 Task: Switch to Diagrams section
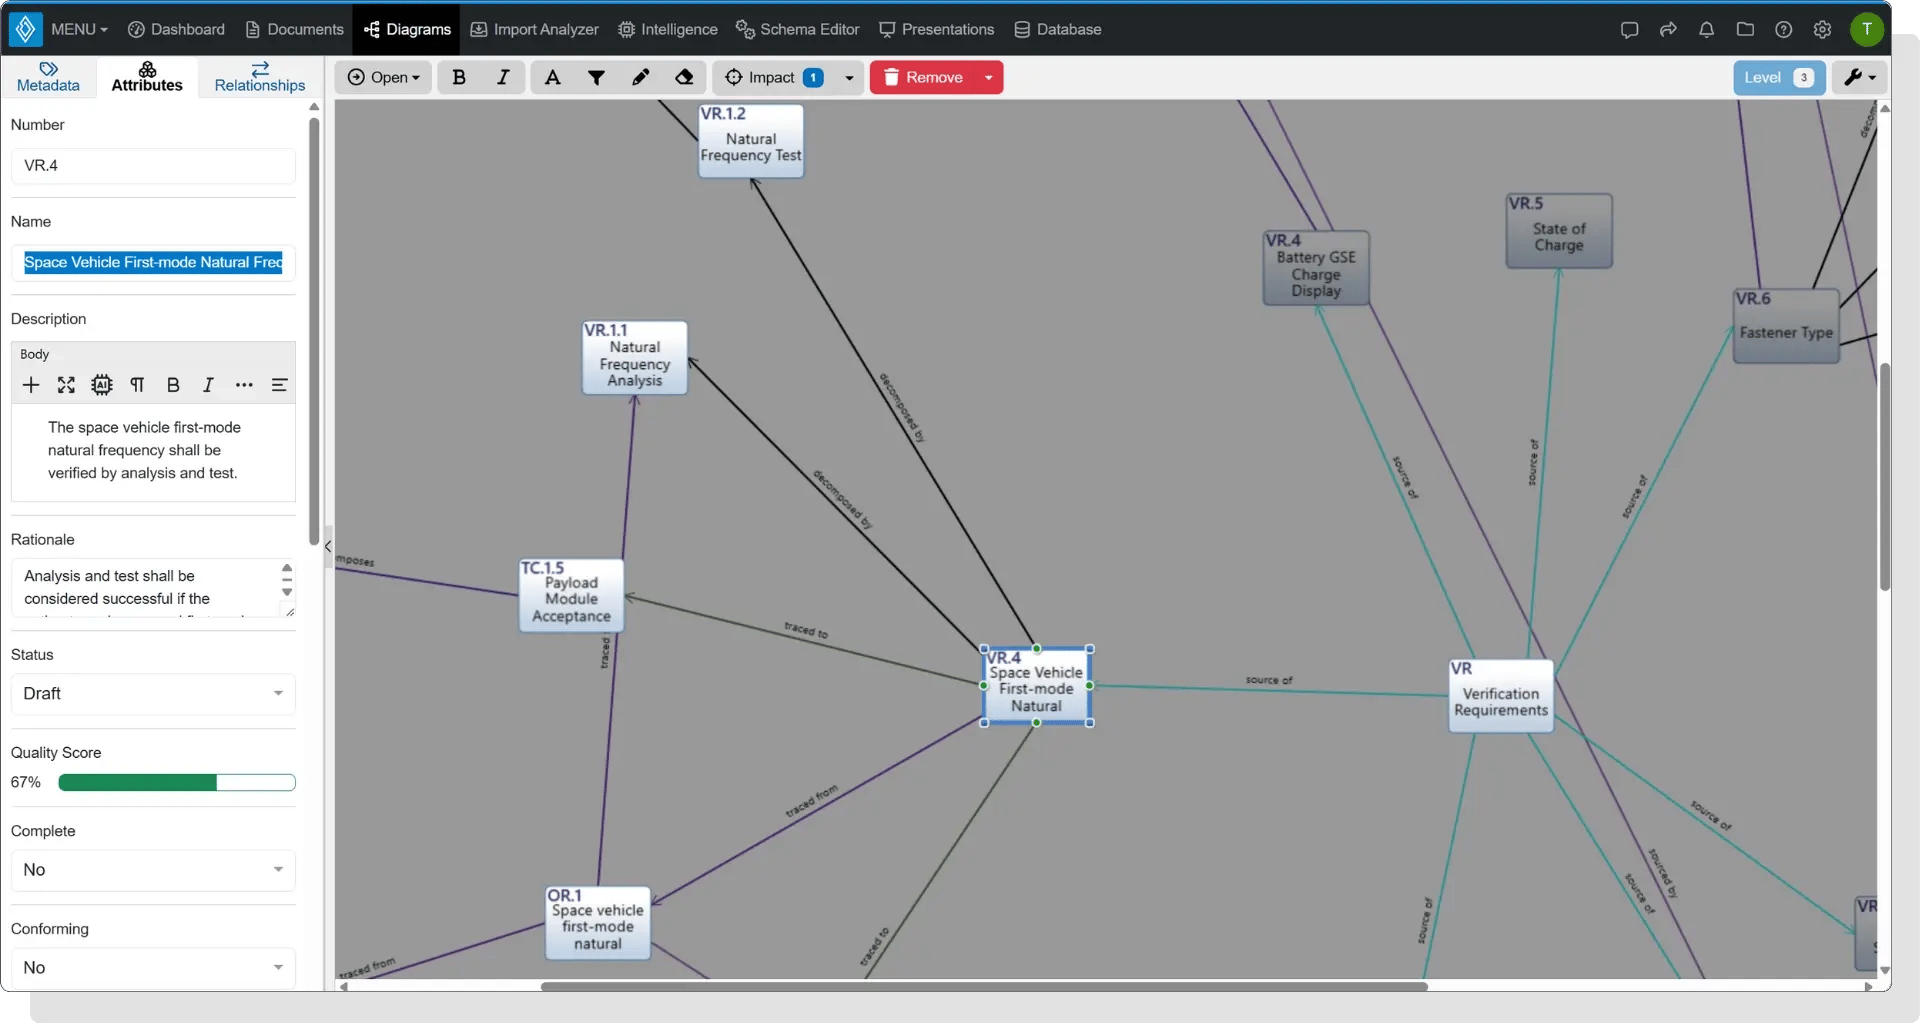click(407, 29)
